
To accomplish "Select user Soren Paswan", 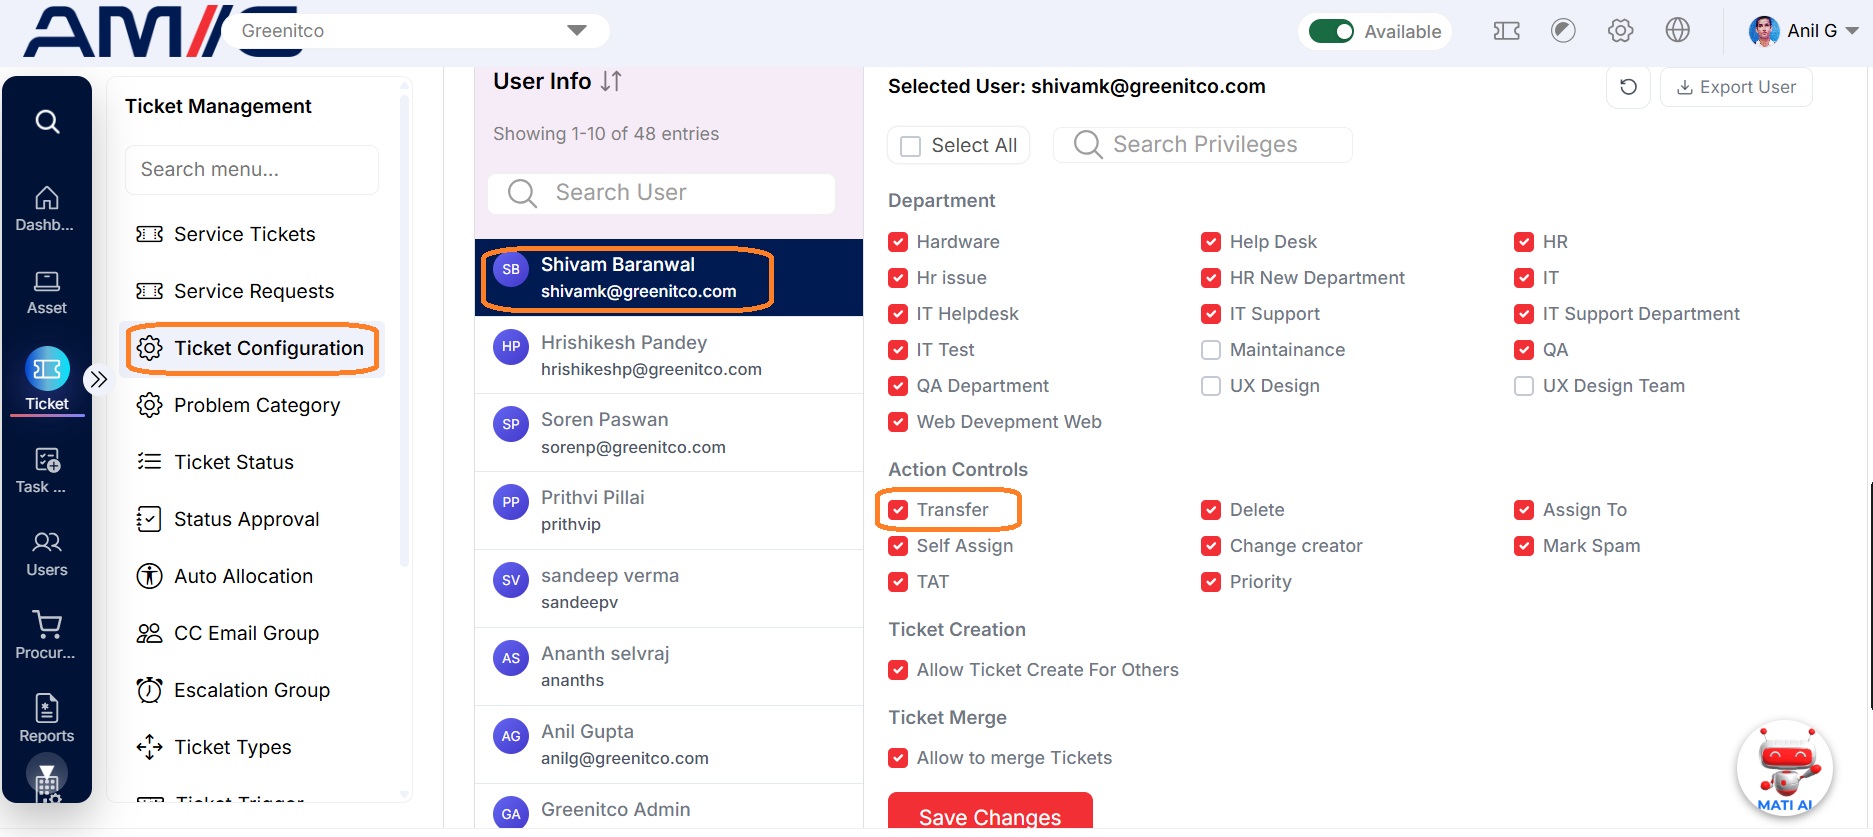I will click(x=668, y=433).
